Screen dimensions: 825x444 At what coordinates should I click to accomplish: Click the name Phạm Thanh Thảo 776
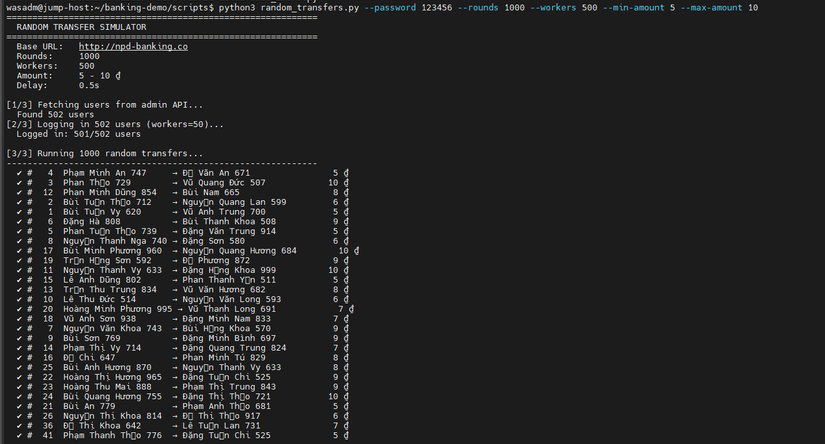tap(113, 436)
